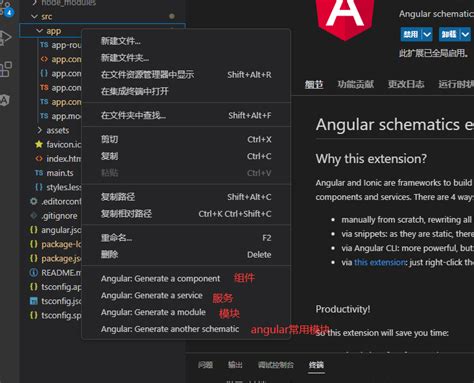Expand the assets folder
Image resolution: width=474 pixels, height=383 pixels.
39,130
